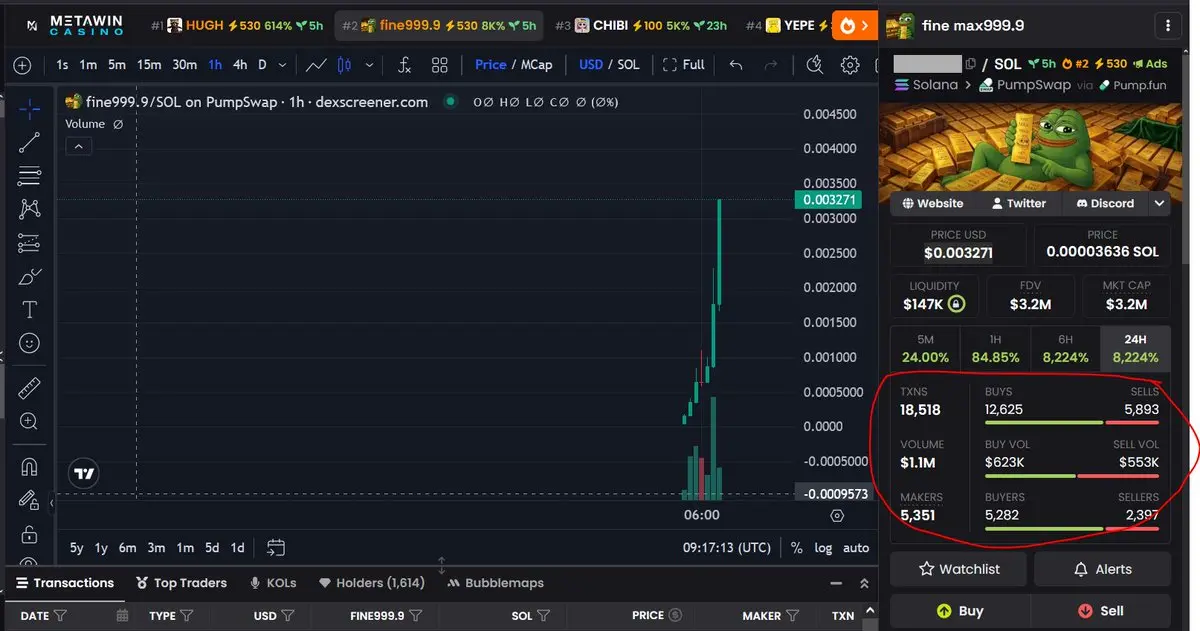The width and height of the screenshot is (1200, 631).
Task: Toggle log scale on price axis
Action: (823, 548)
